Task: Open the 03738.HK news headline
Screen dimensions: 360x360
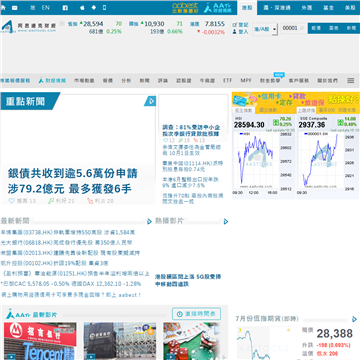Action: (68, 232)
